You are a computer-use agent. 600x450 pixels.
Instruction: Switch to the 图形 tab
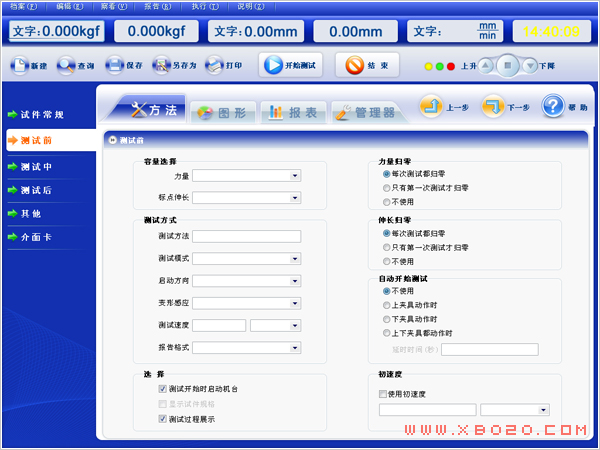tap(218, 112)
